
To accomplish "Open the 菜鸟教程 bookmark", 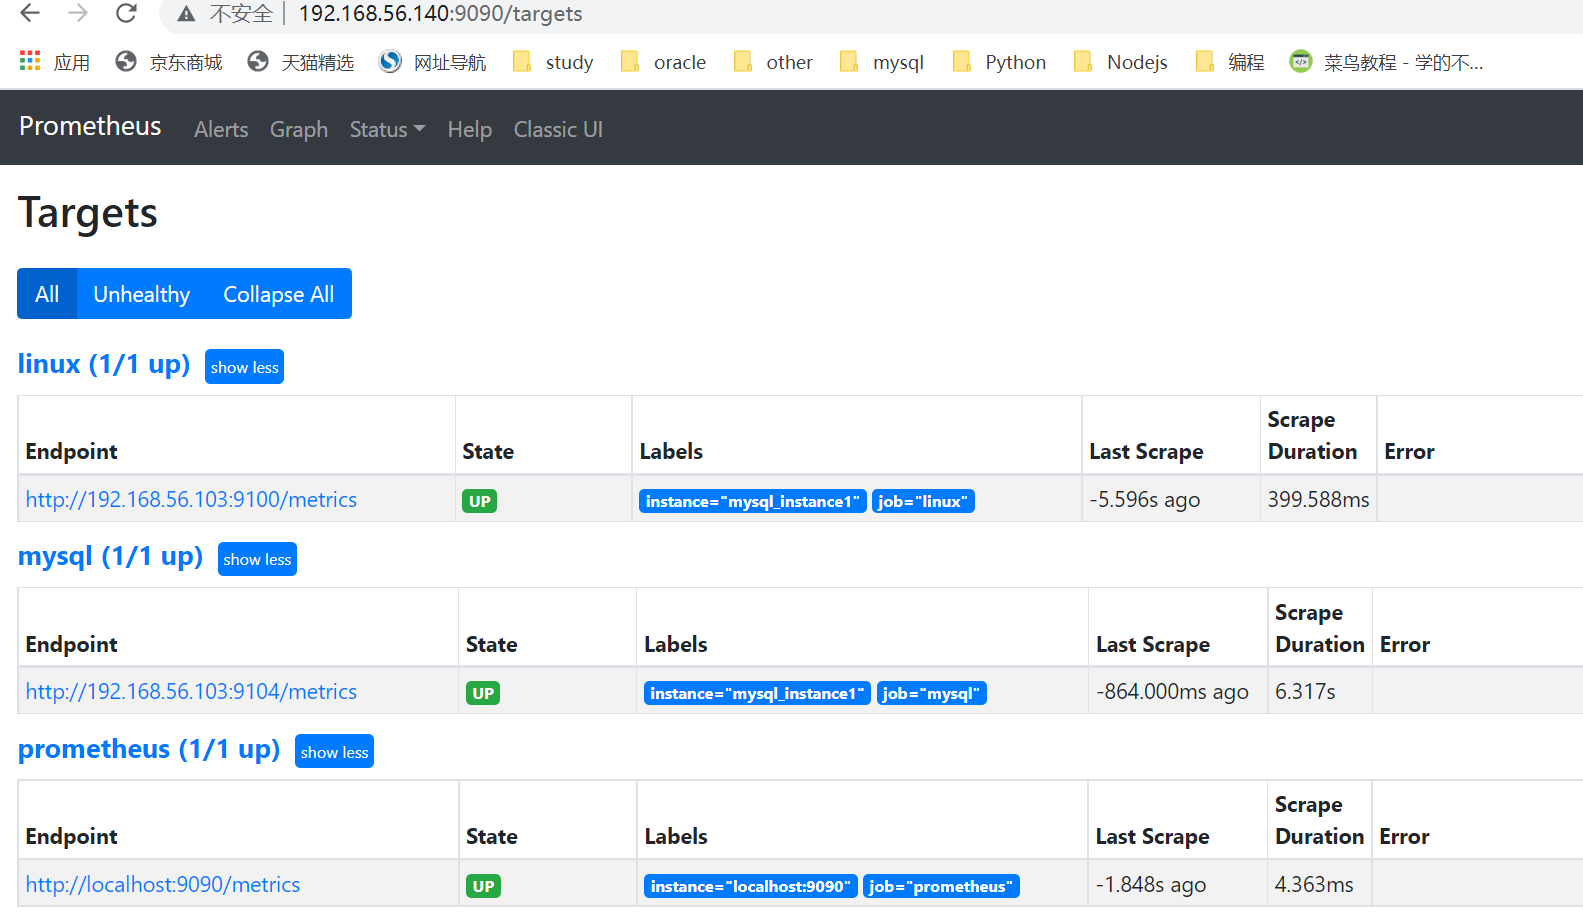I will click(1386, 62).
